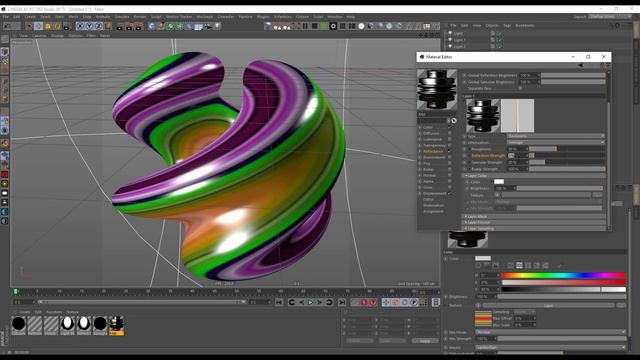This screenshot has width=640, height=360.
Task: Click the coordinate system icon next to Z
Action: (x=108, y=26)
